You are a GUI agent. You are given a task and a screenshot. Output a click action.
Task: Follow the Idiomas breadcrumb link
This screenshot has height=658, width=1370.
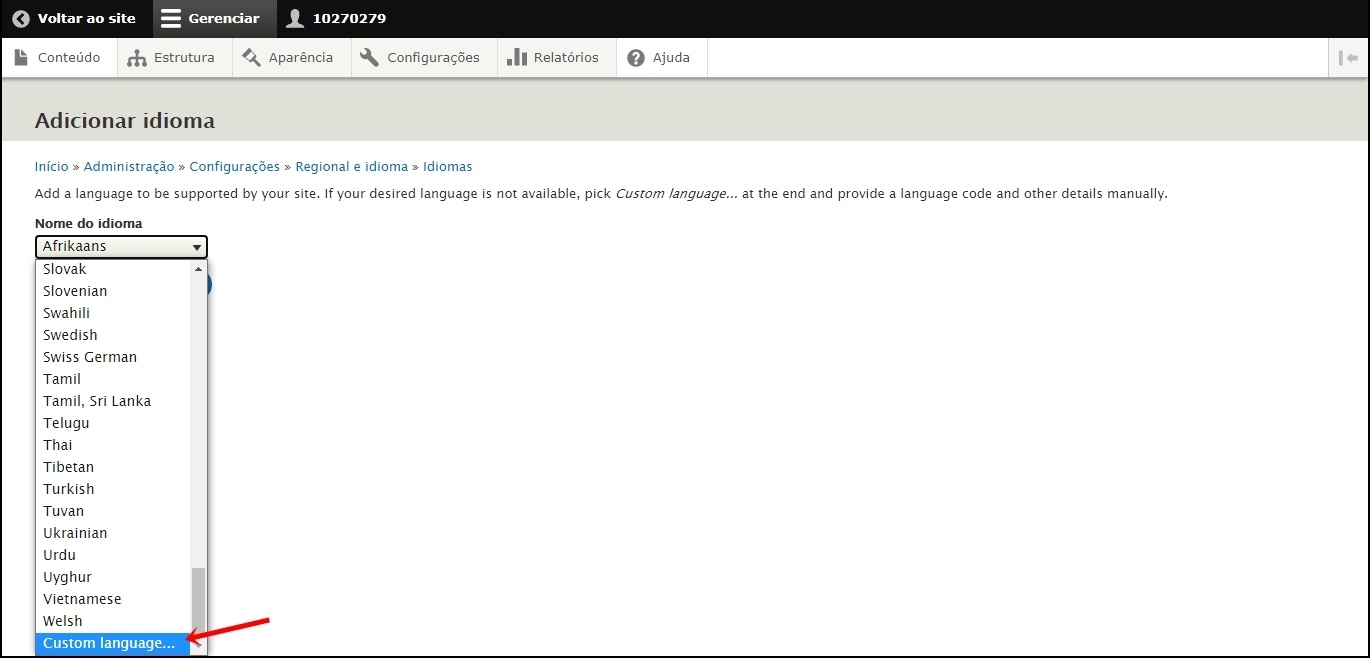tap(447, 167)
